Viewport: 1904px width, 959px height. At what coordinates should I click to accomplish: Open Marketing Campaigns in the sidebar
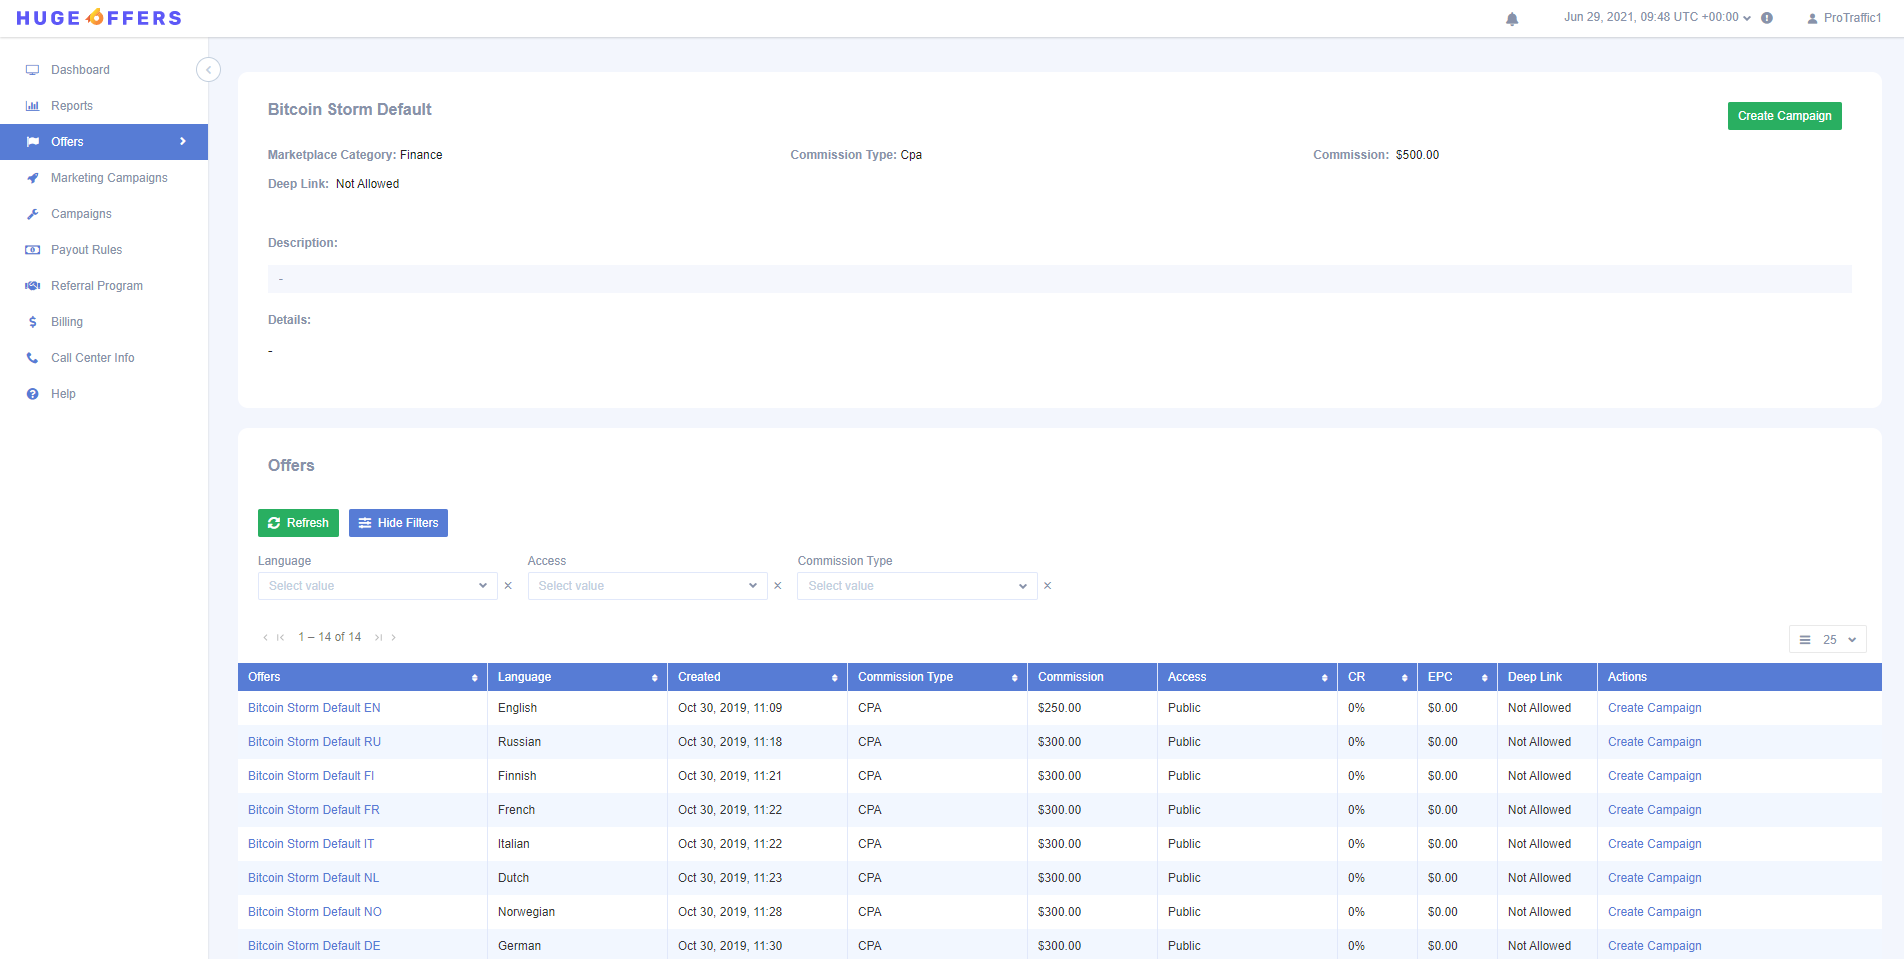(x=109, y=178)
